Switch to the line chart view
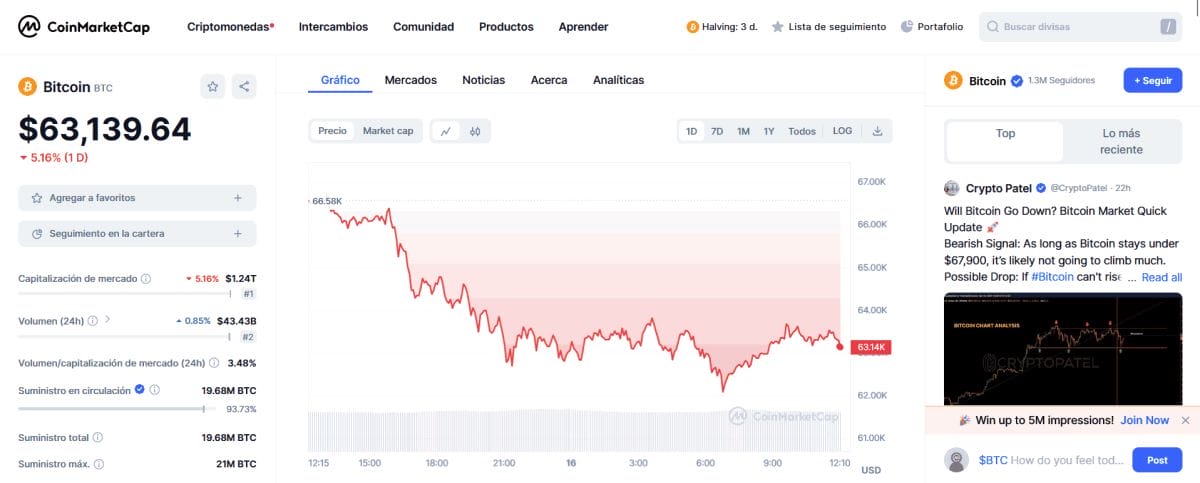Screen dimensions: 1200x483 [445, 131]
